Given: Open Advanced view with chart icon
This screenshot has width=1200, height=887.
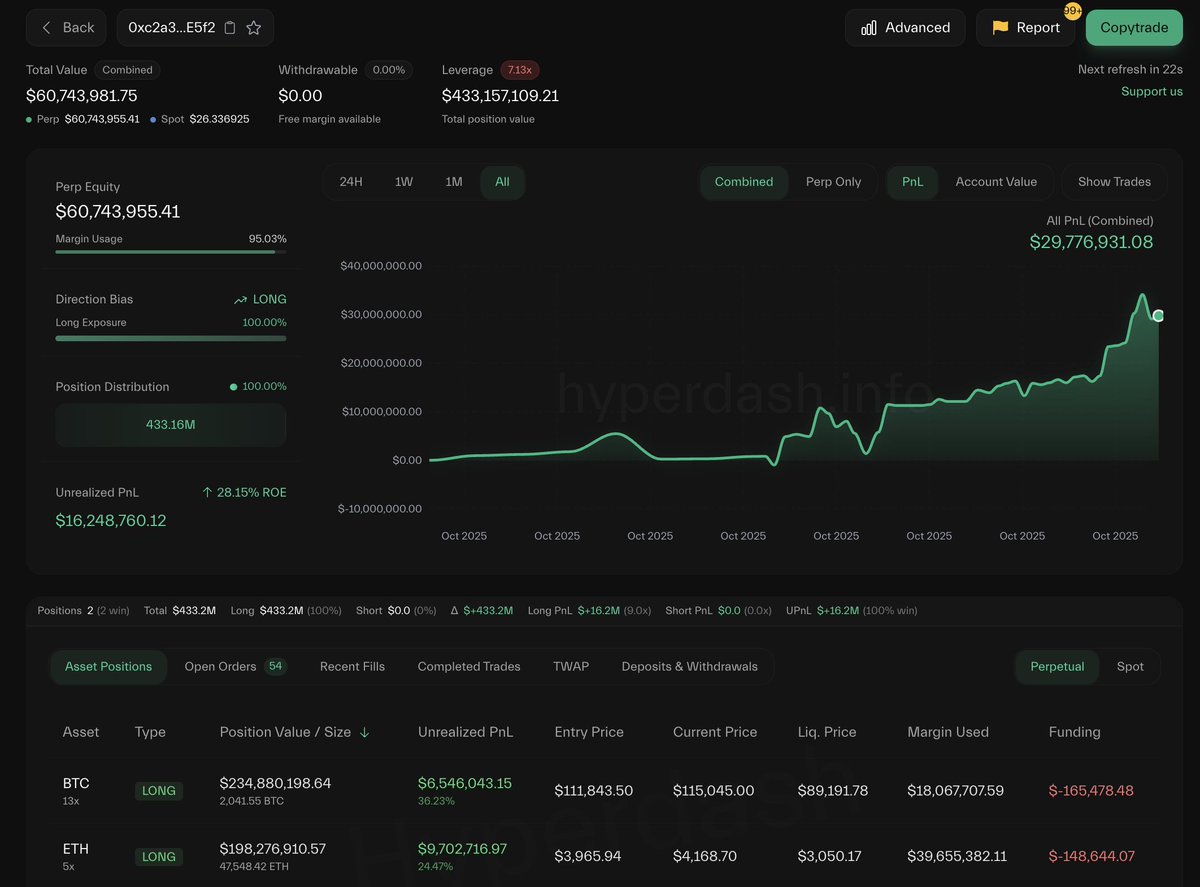Looking at the screenshot, I should click(905, 28).
